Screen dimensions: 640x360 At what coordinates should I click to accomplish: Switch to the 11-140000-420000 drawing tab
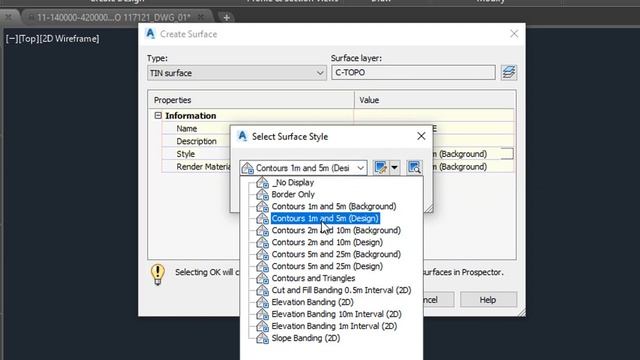coord(113,18)
